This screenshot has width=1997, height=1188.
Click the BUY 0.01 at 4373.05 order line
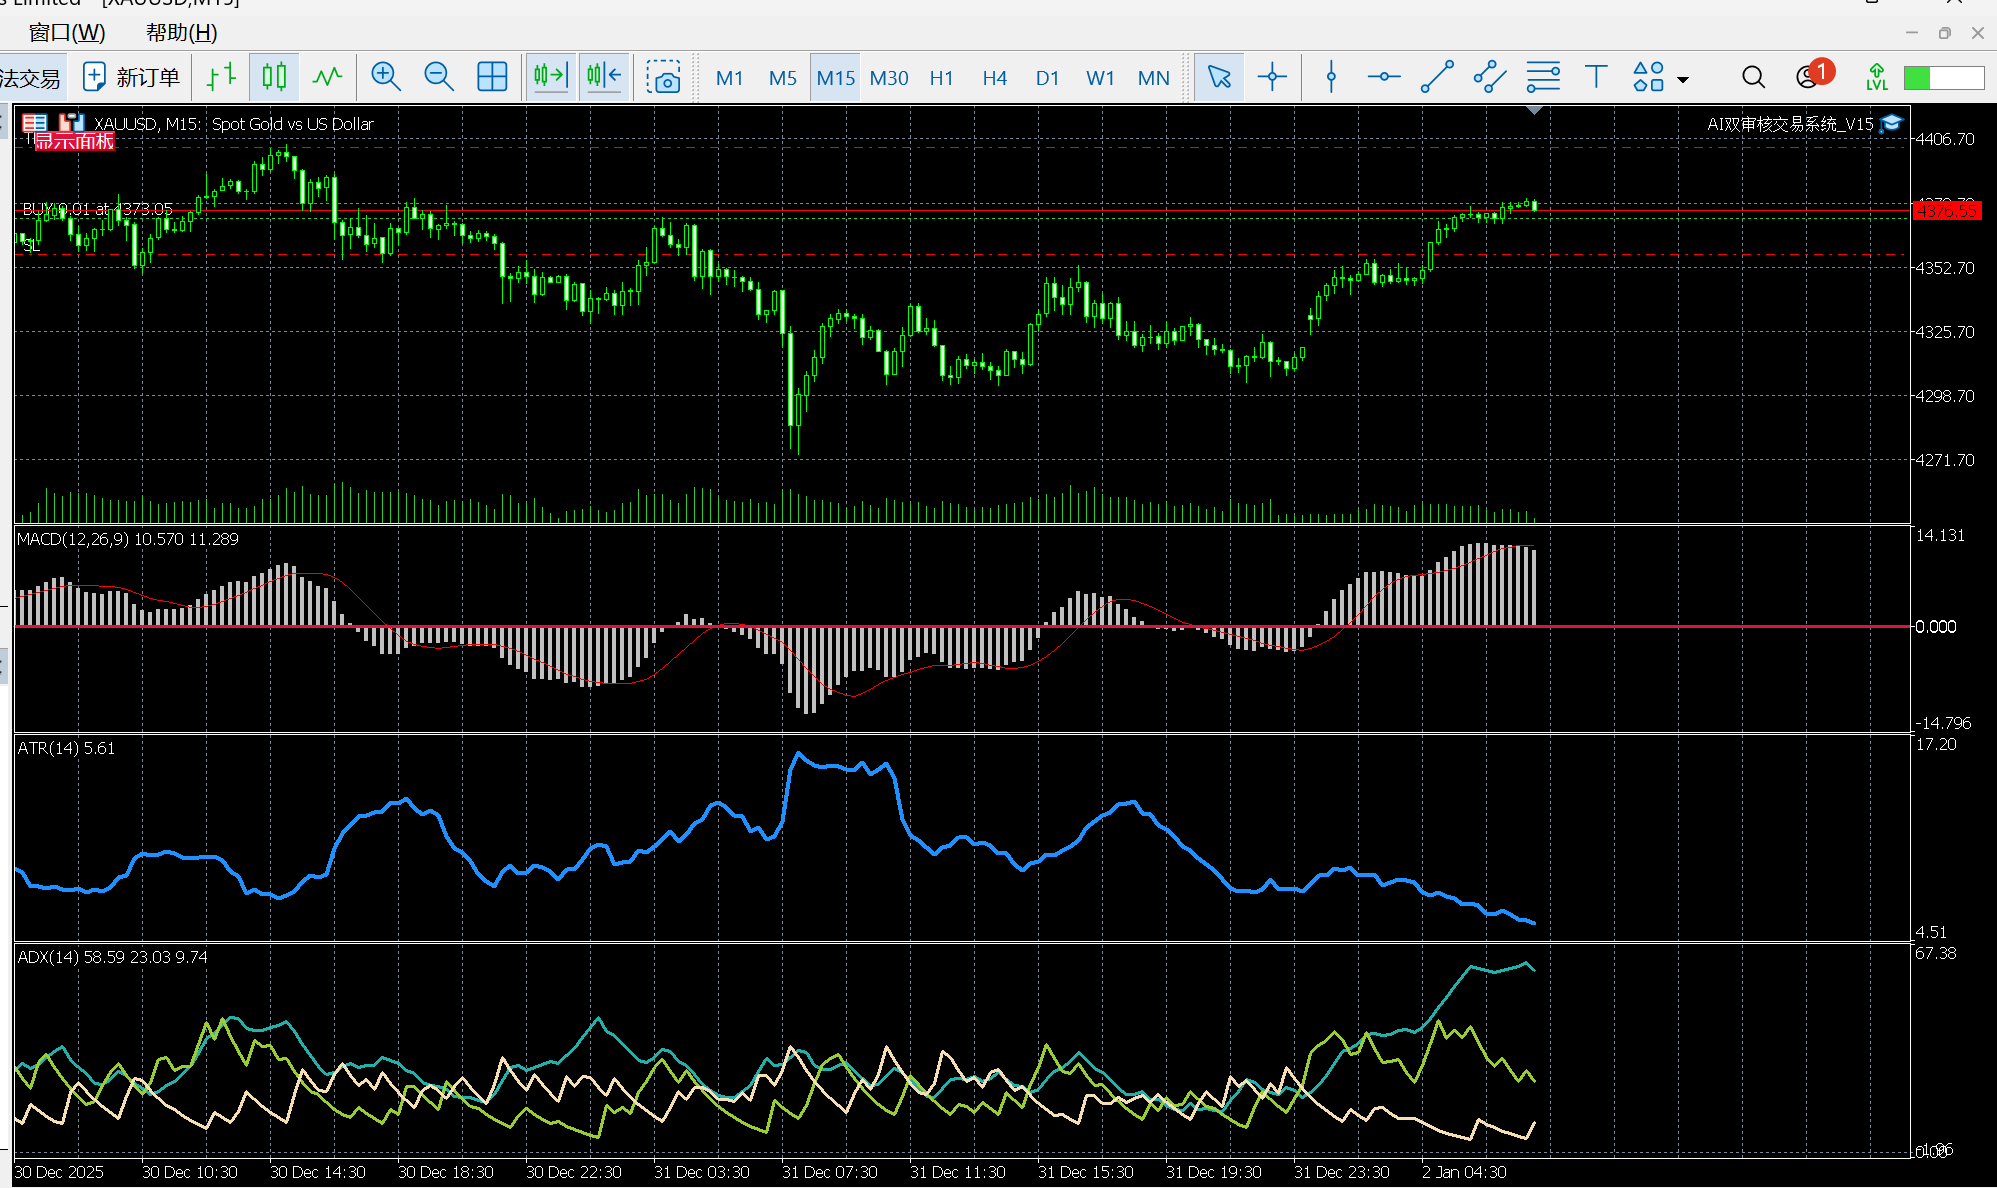pos(98,209)
